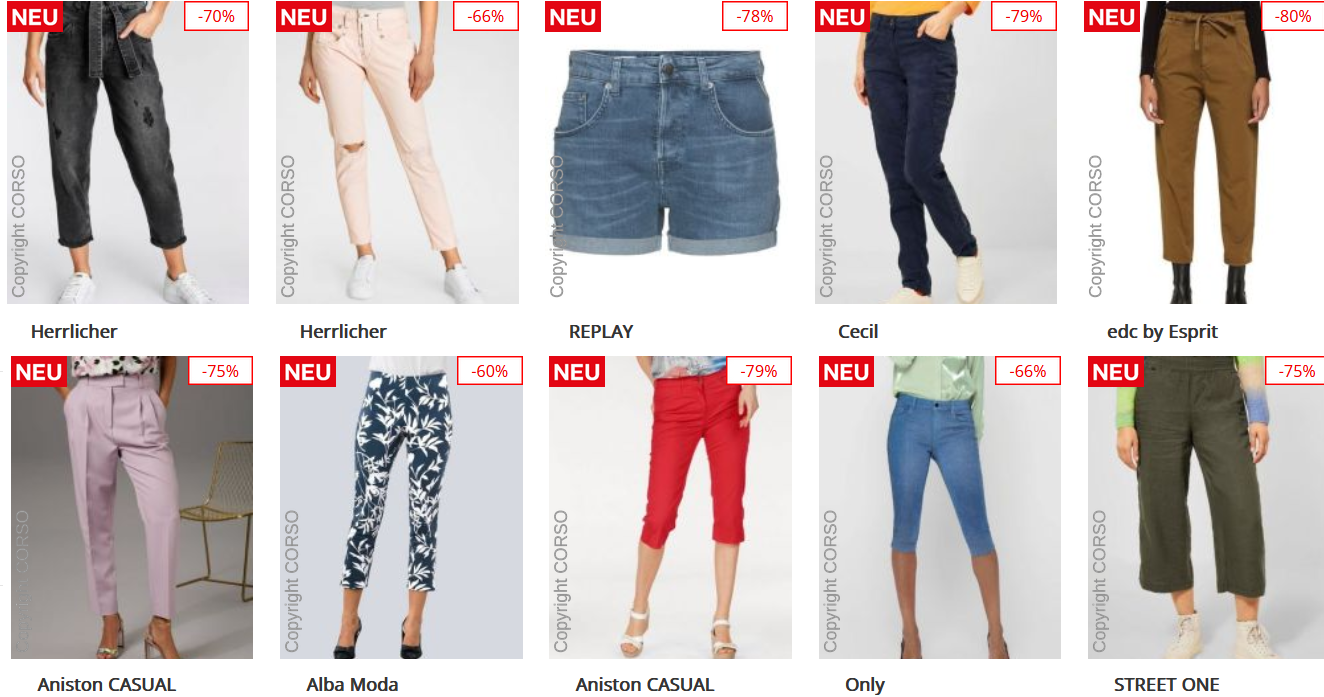Open the black Herrlicher jeans product image
The height and width of the screenshot is (697, 1324).
pos(128,152)
